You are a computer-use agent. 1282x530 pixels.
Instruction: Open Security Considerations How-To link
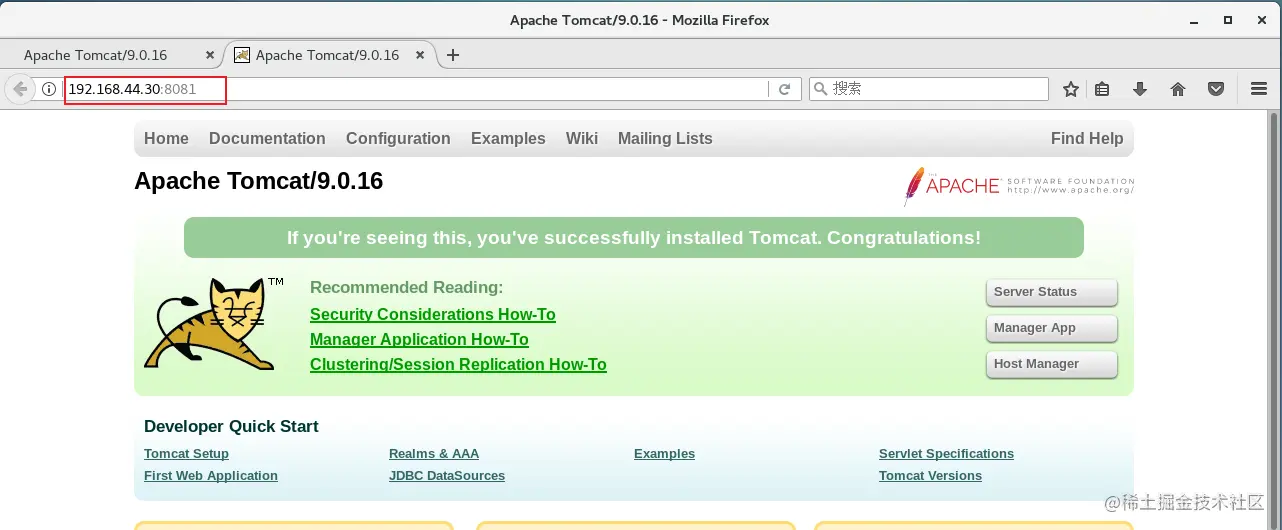[x=432, y=314]
